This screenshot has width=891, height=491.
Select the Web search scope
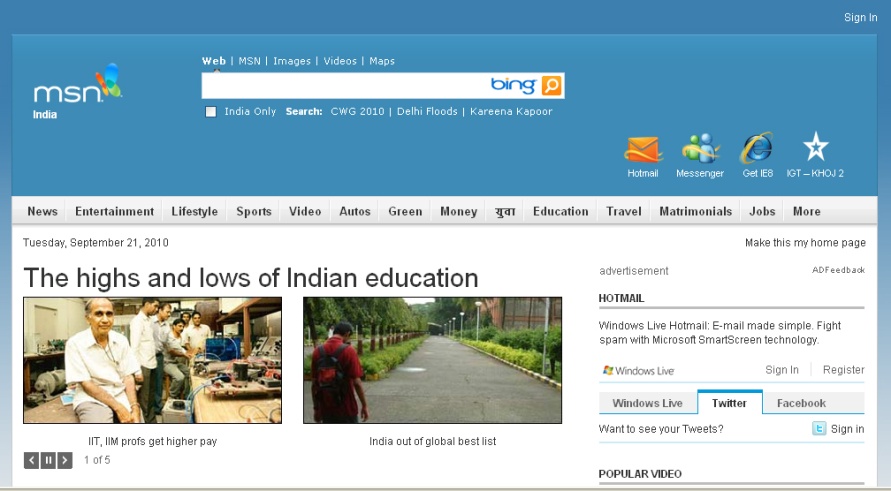214,61
